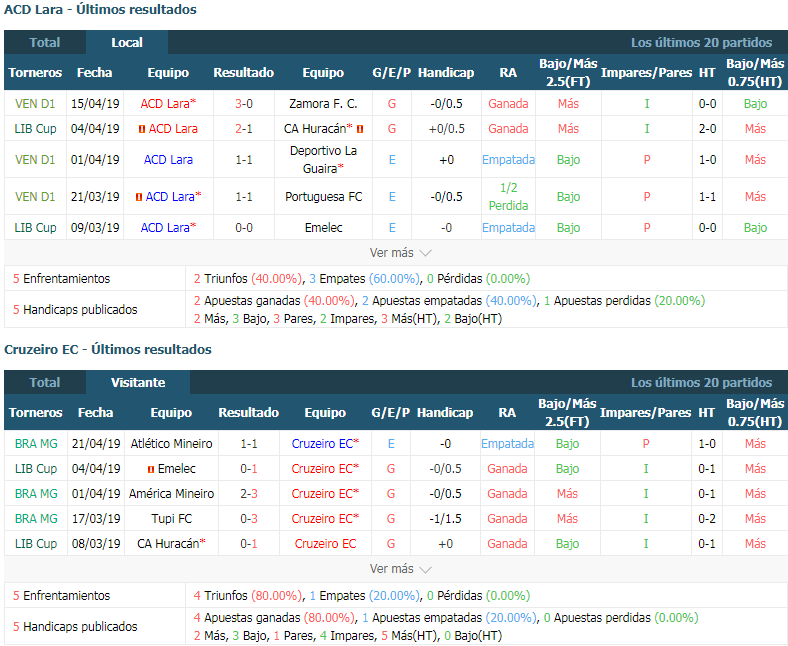The image size is (788, 646).
Task: Switch to Total tab in ACD Lara section
Action: click(x=45, y=43)
